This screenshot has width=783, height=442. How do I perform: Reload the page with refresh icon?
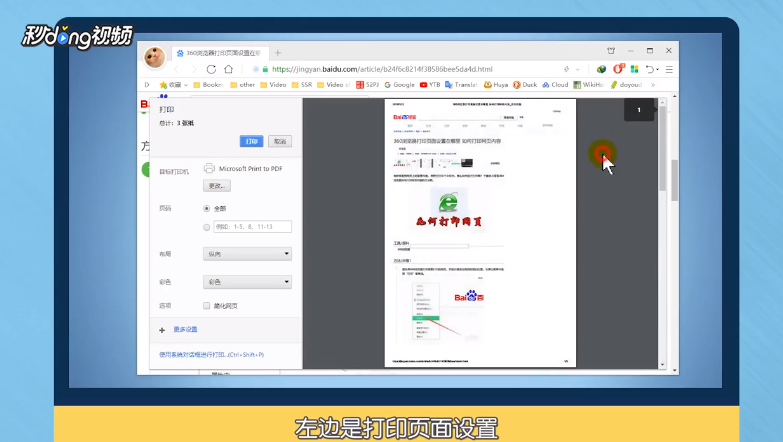point(211,69)
